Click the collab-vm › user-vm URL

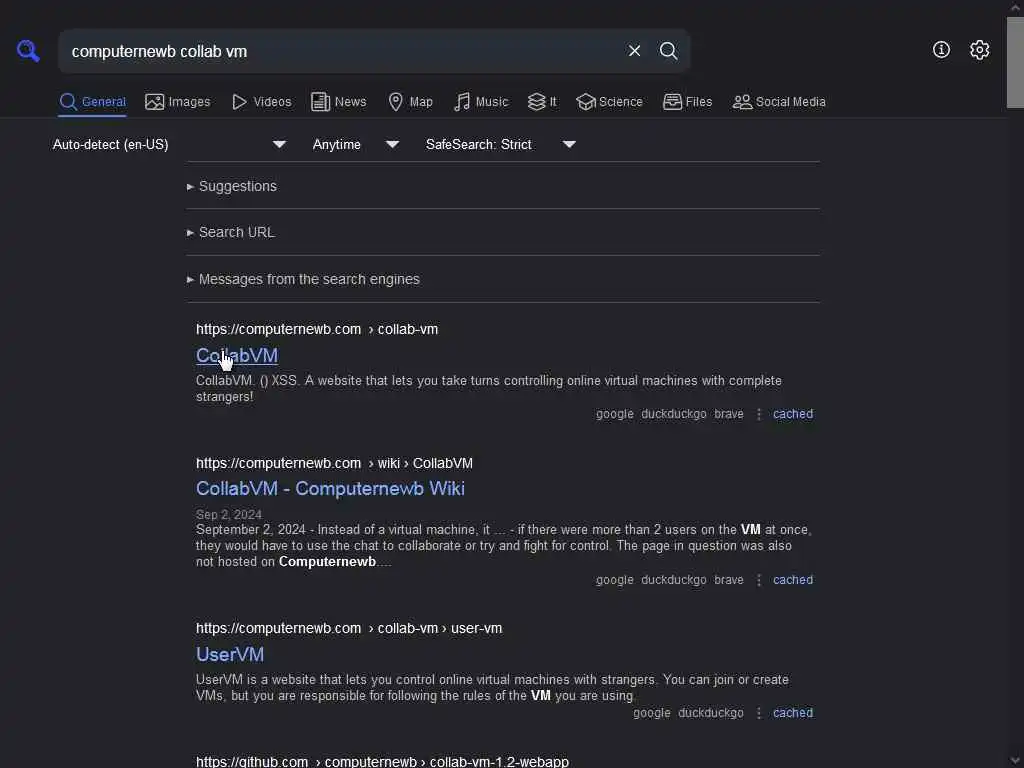(349, 628)
